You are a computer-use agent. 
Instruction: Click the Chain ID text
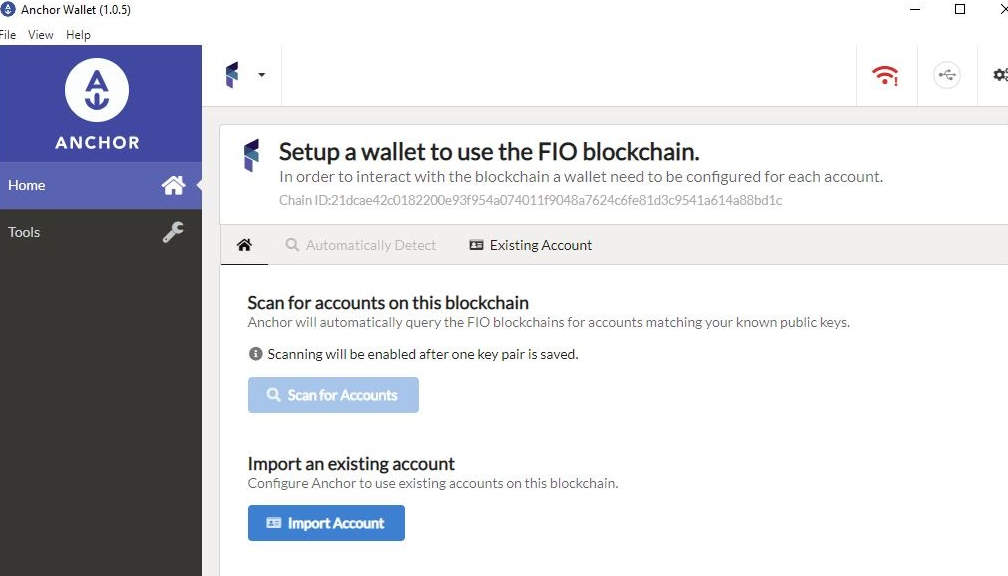coord(530,200)
